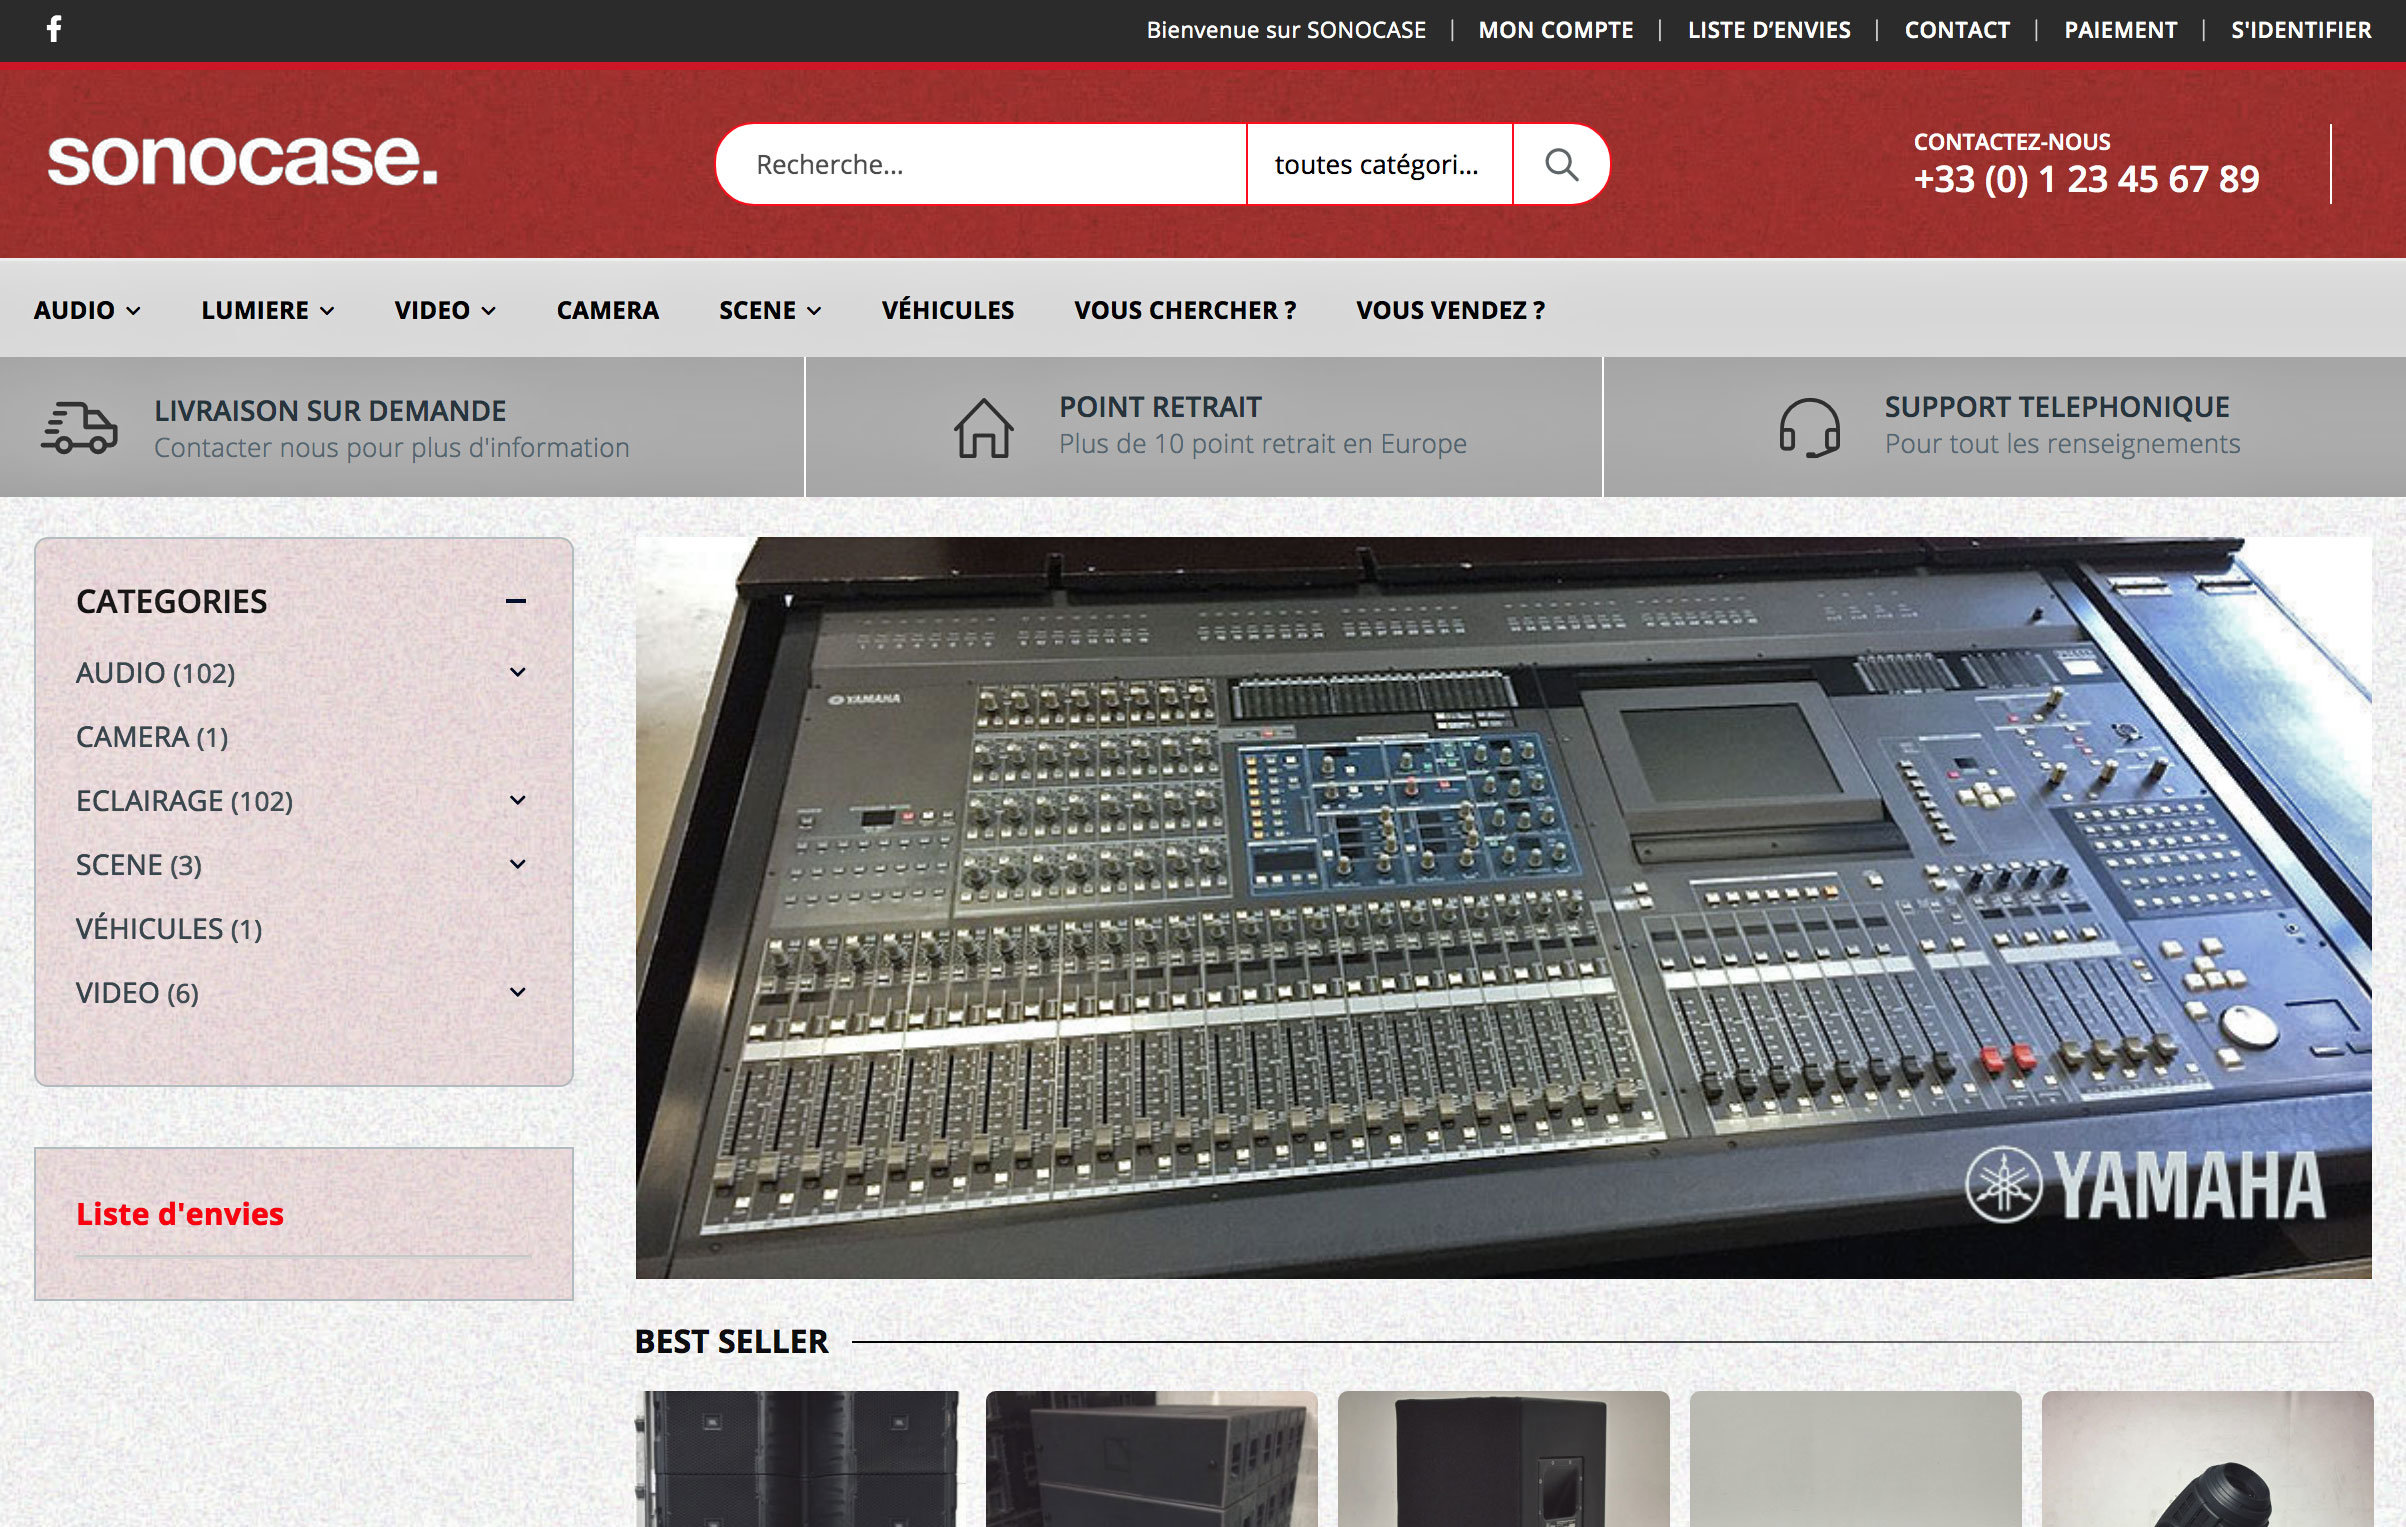This screenshot has height=1527, width=2406.
Task: Click the magnifying glass search button
Action: pos(1560,164)
